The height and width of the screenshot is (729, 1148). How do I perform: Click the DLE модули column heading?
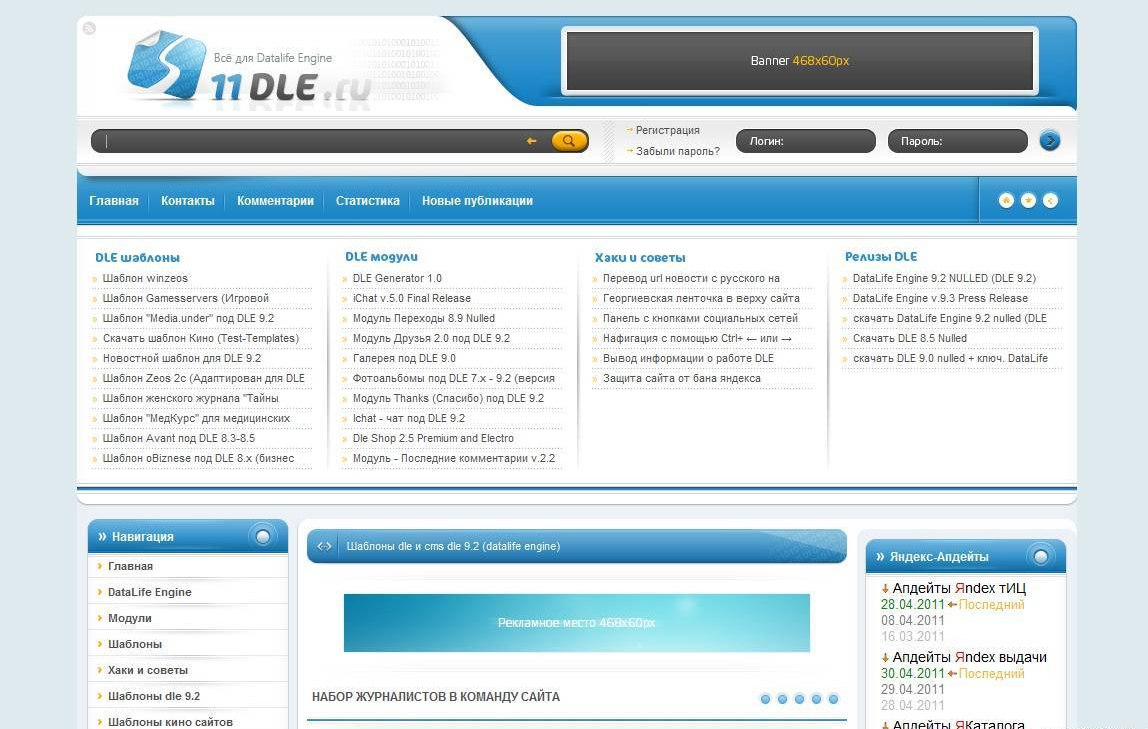[381, 257]
